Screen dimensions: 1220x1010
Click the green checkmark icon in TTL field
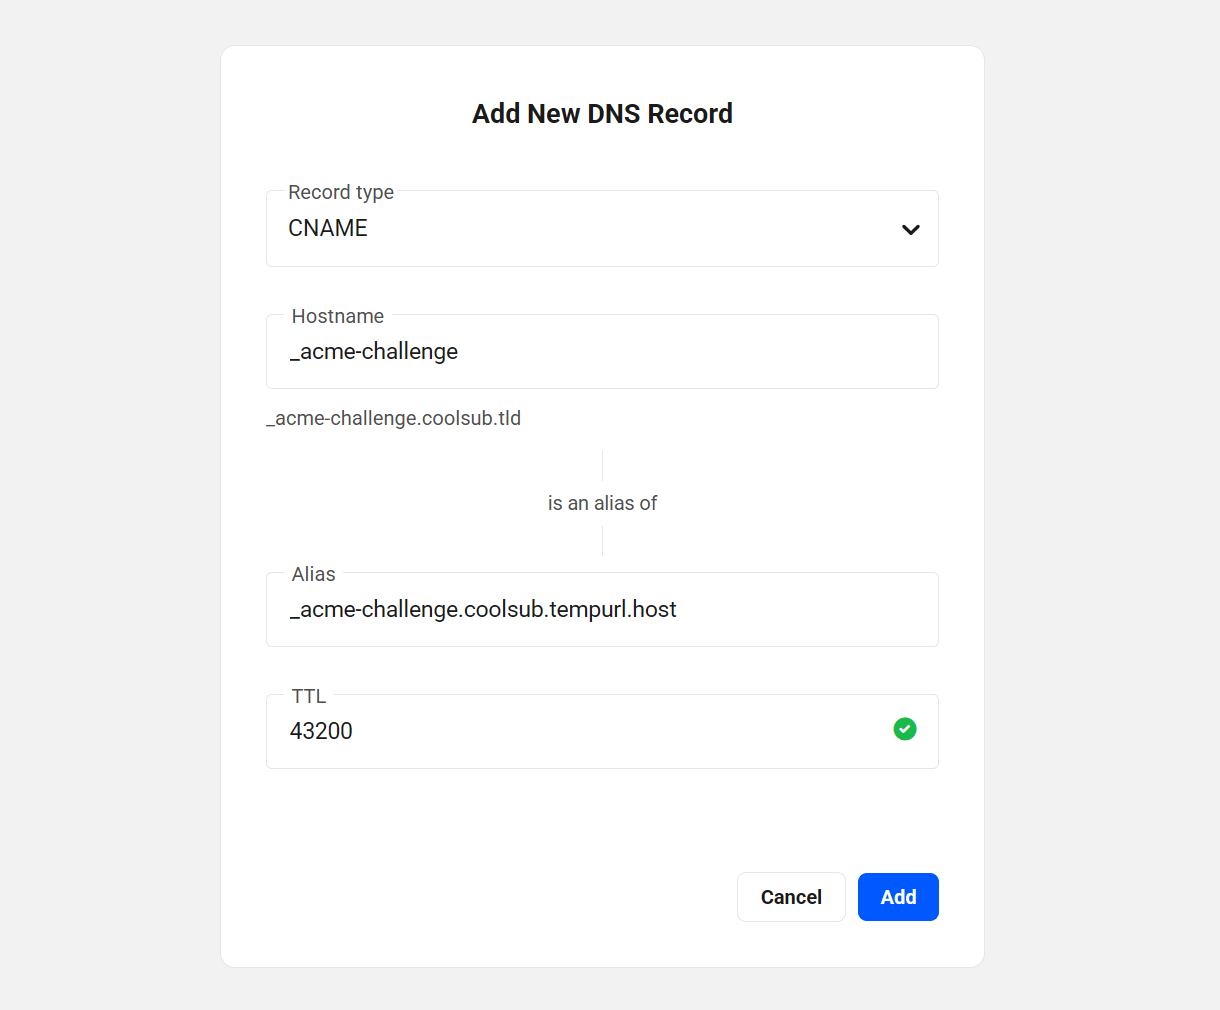pos(905,729)
